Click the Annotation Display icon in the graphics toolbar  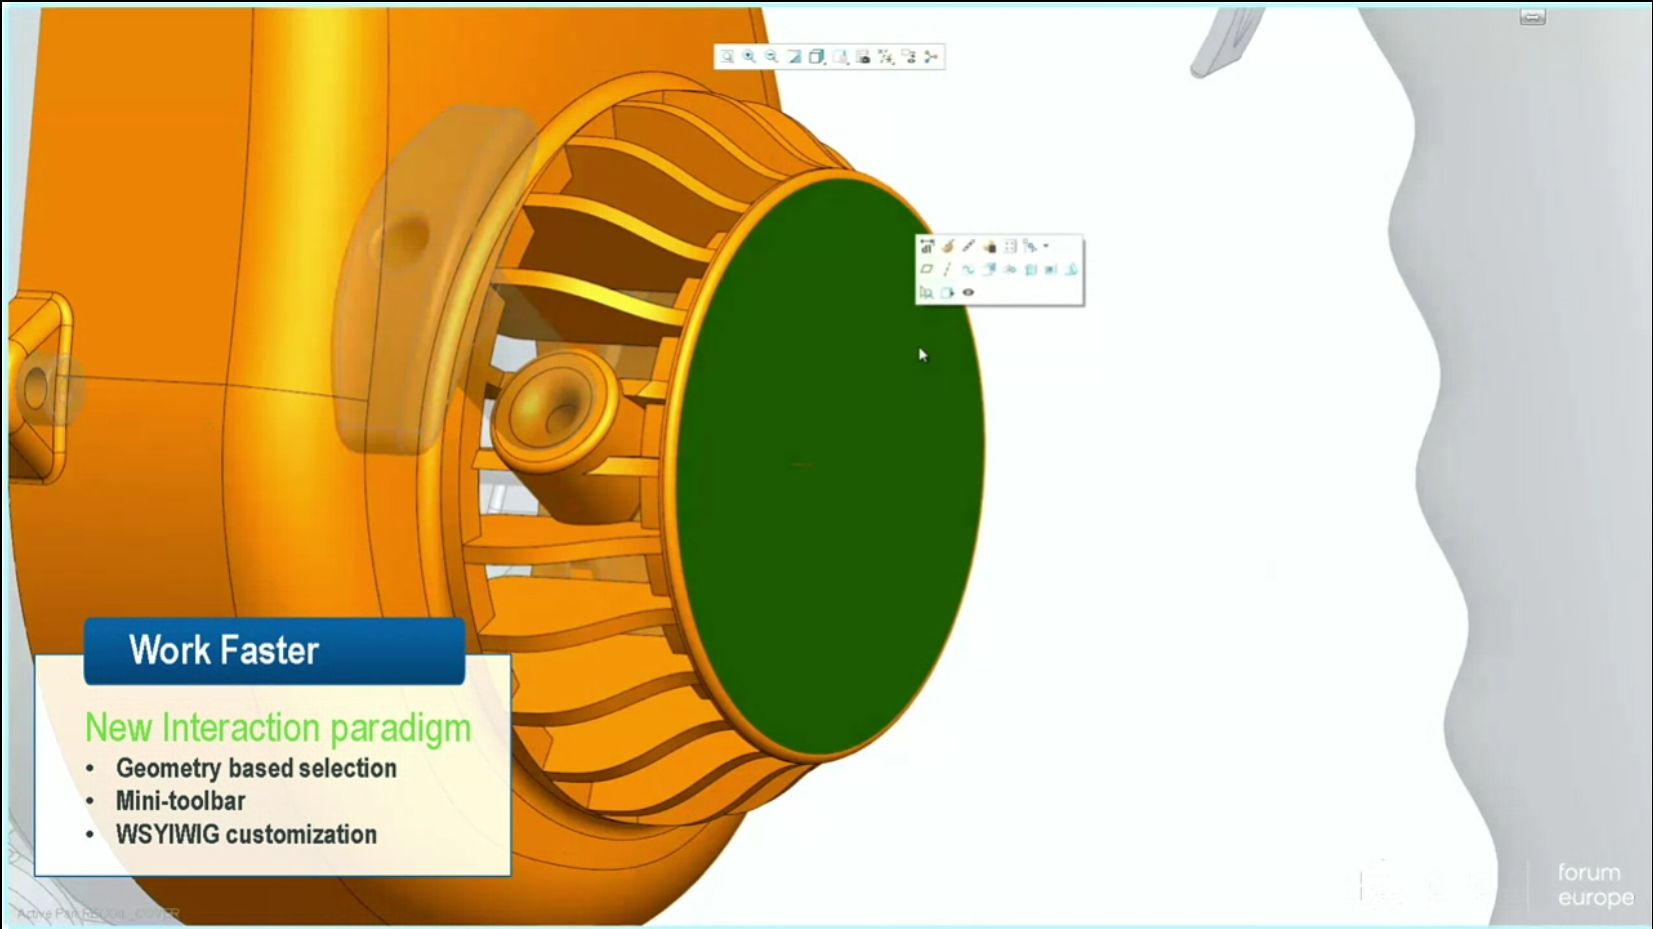coord(909,57)
